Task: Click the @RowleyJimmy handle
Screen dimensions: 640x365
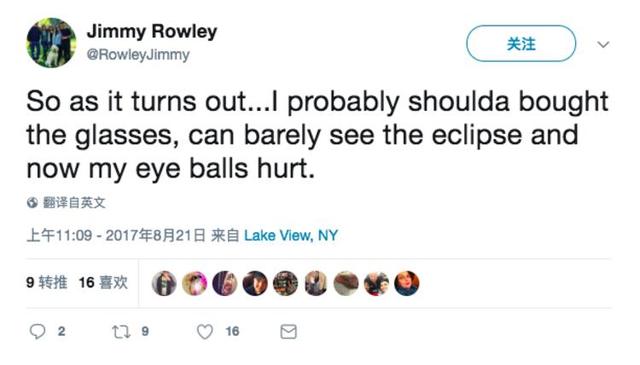Action: [138, 55]
